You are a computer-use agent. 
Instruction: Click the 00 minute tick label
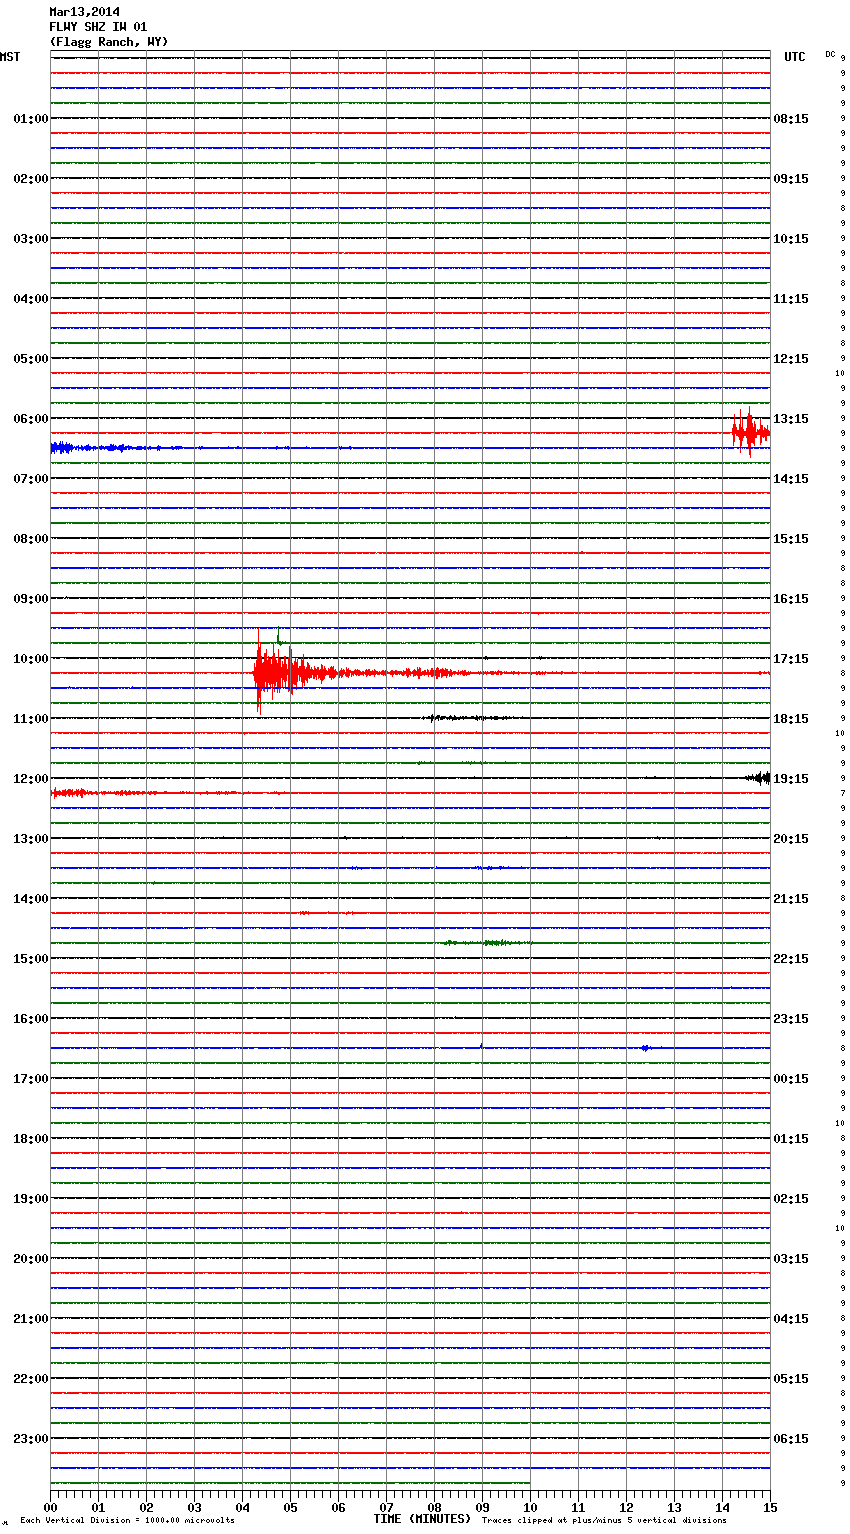(50, 1507)
